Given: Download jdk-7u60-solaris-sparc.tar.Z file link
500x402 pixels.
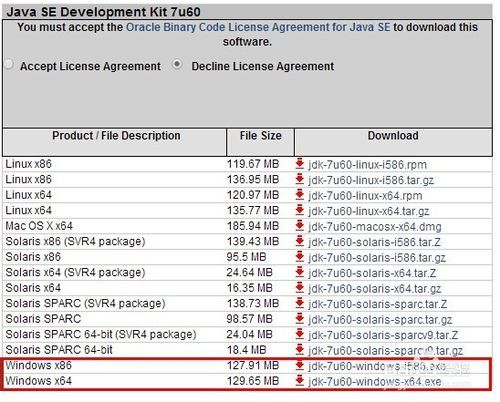Looking at the screenshot, I should tap(377, 304).
